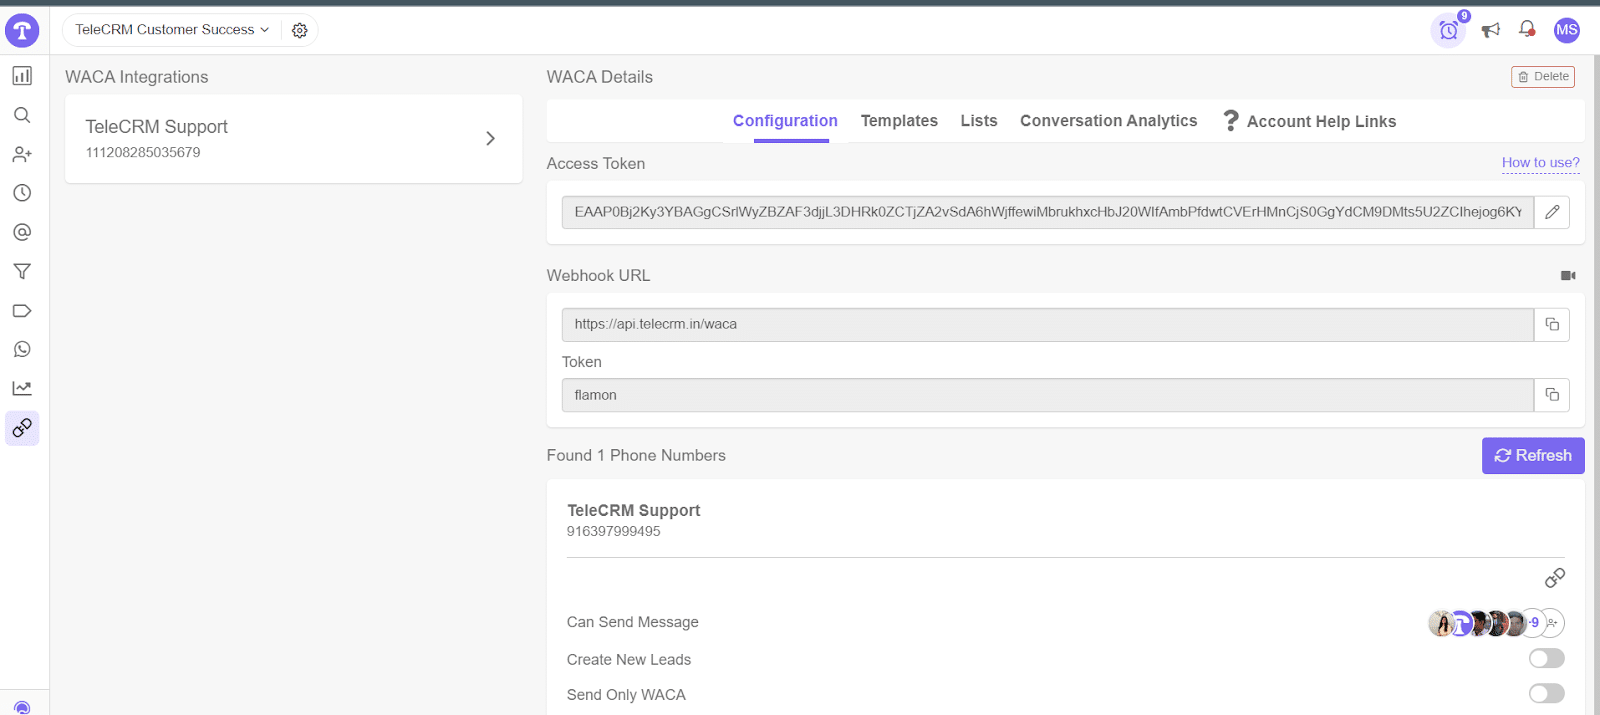This screenshot has width=1600, height=715.
Task: Open the WhatsApp icon in sidebar
Action: tap(22, 349)
